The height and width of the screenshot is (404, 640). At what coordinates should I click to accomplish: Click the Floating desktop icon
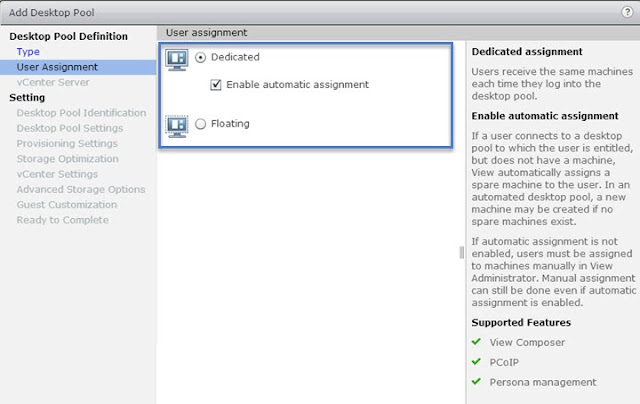pos(176,124)
